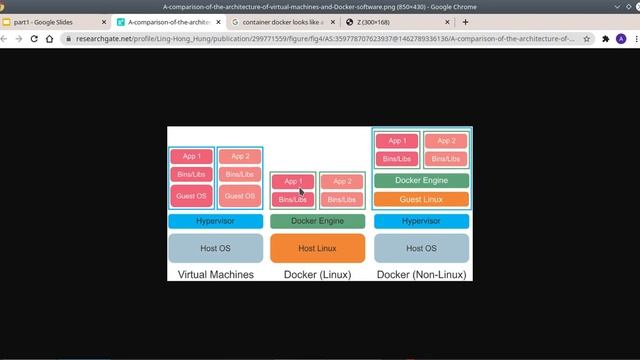Switch to container docker looks like tab
The width and height of the screenshot is (640, 360).
pos(283,22)
